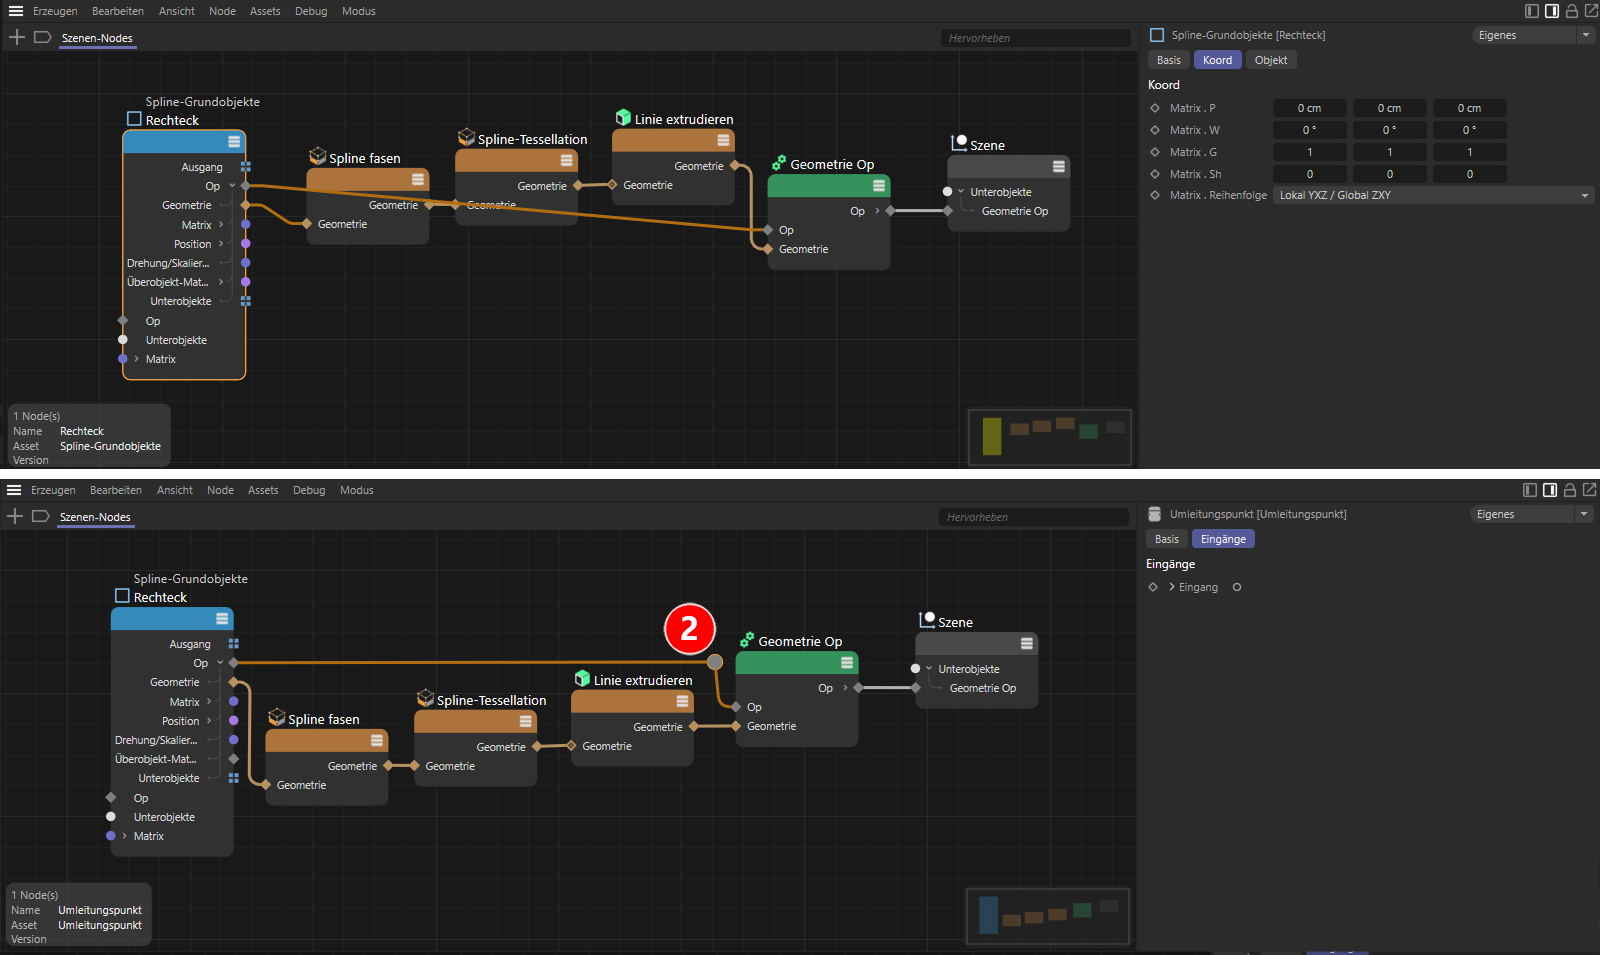Image resolution: width=1600 pixels, height=955 pixels.
Task: Open the Eigenes dropdown in the Umleitungspunkt panel
Action: click(1532, 514)
